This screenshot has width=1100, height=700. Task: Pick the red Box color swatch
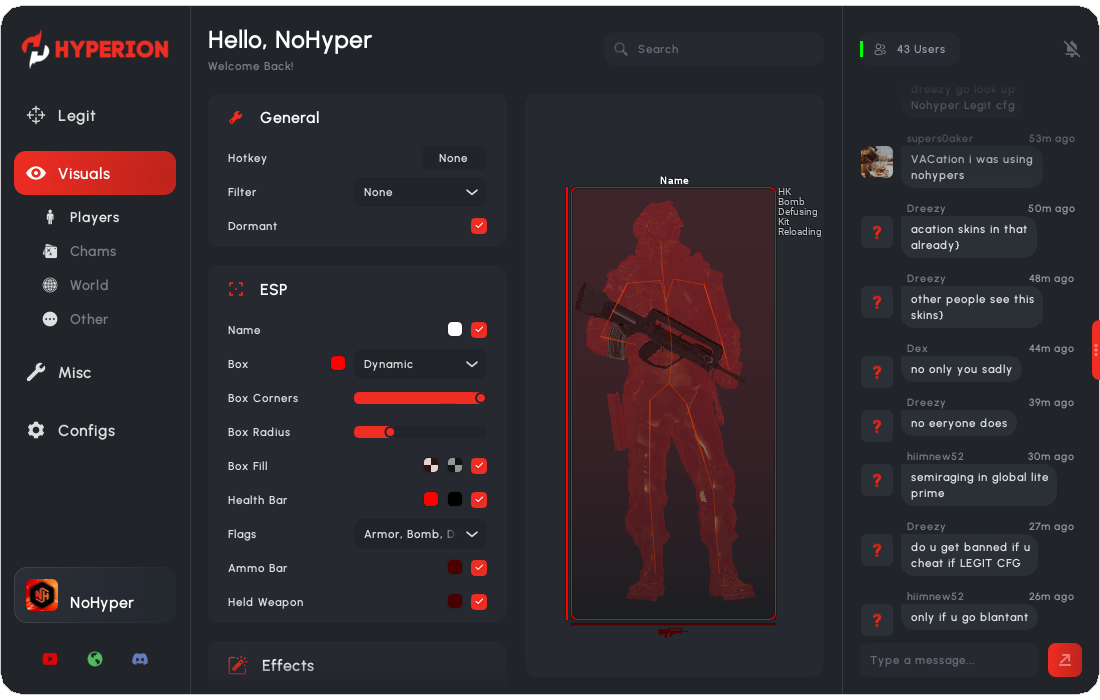338,363
